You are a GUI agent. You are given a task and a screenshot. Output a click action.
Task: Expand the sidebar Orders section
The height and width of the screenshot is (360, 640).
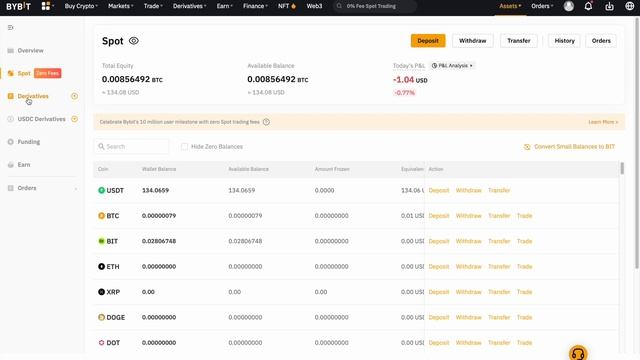click(76, 188)
